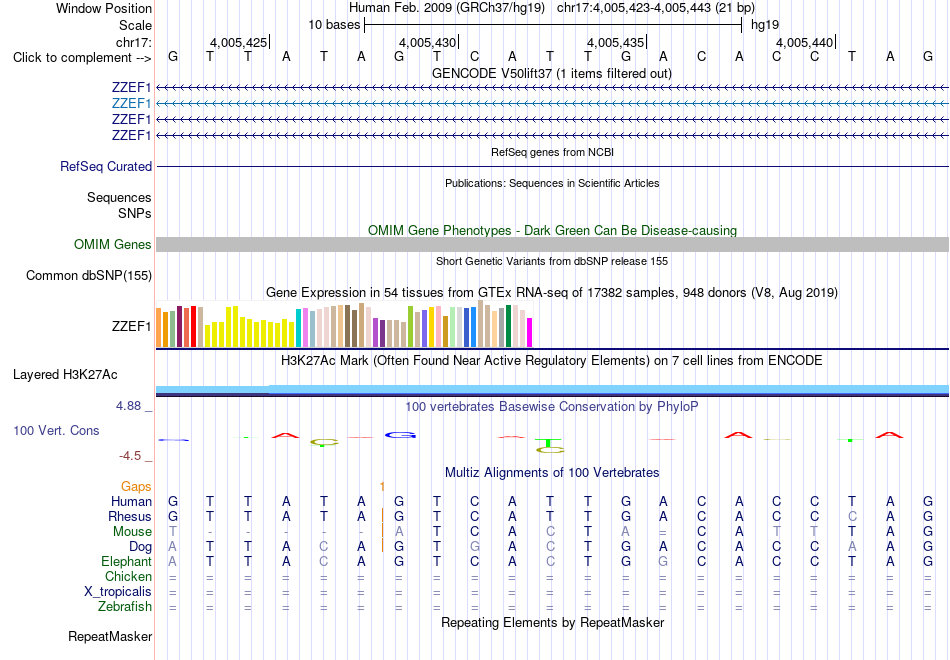The height and width of the screenshot is (660, 950).
Task: Click the light-blue H3K27Ac signal band
Action: pos(552,389)
